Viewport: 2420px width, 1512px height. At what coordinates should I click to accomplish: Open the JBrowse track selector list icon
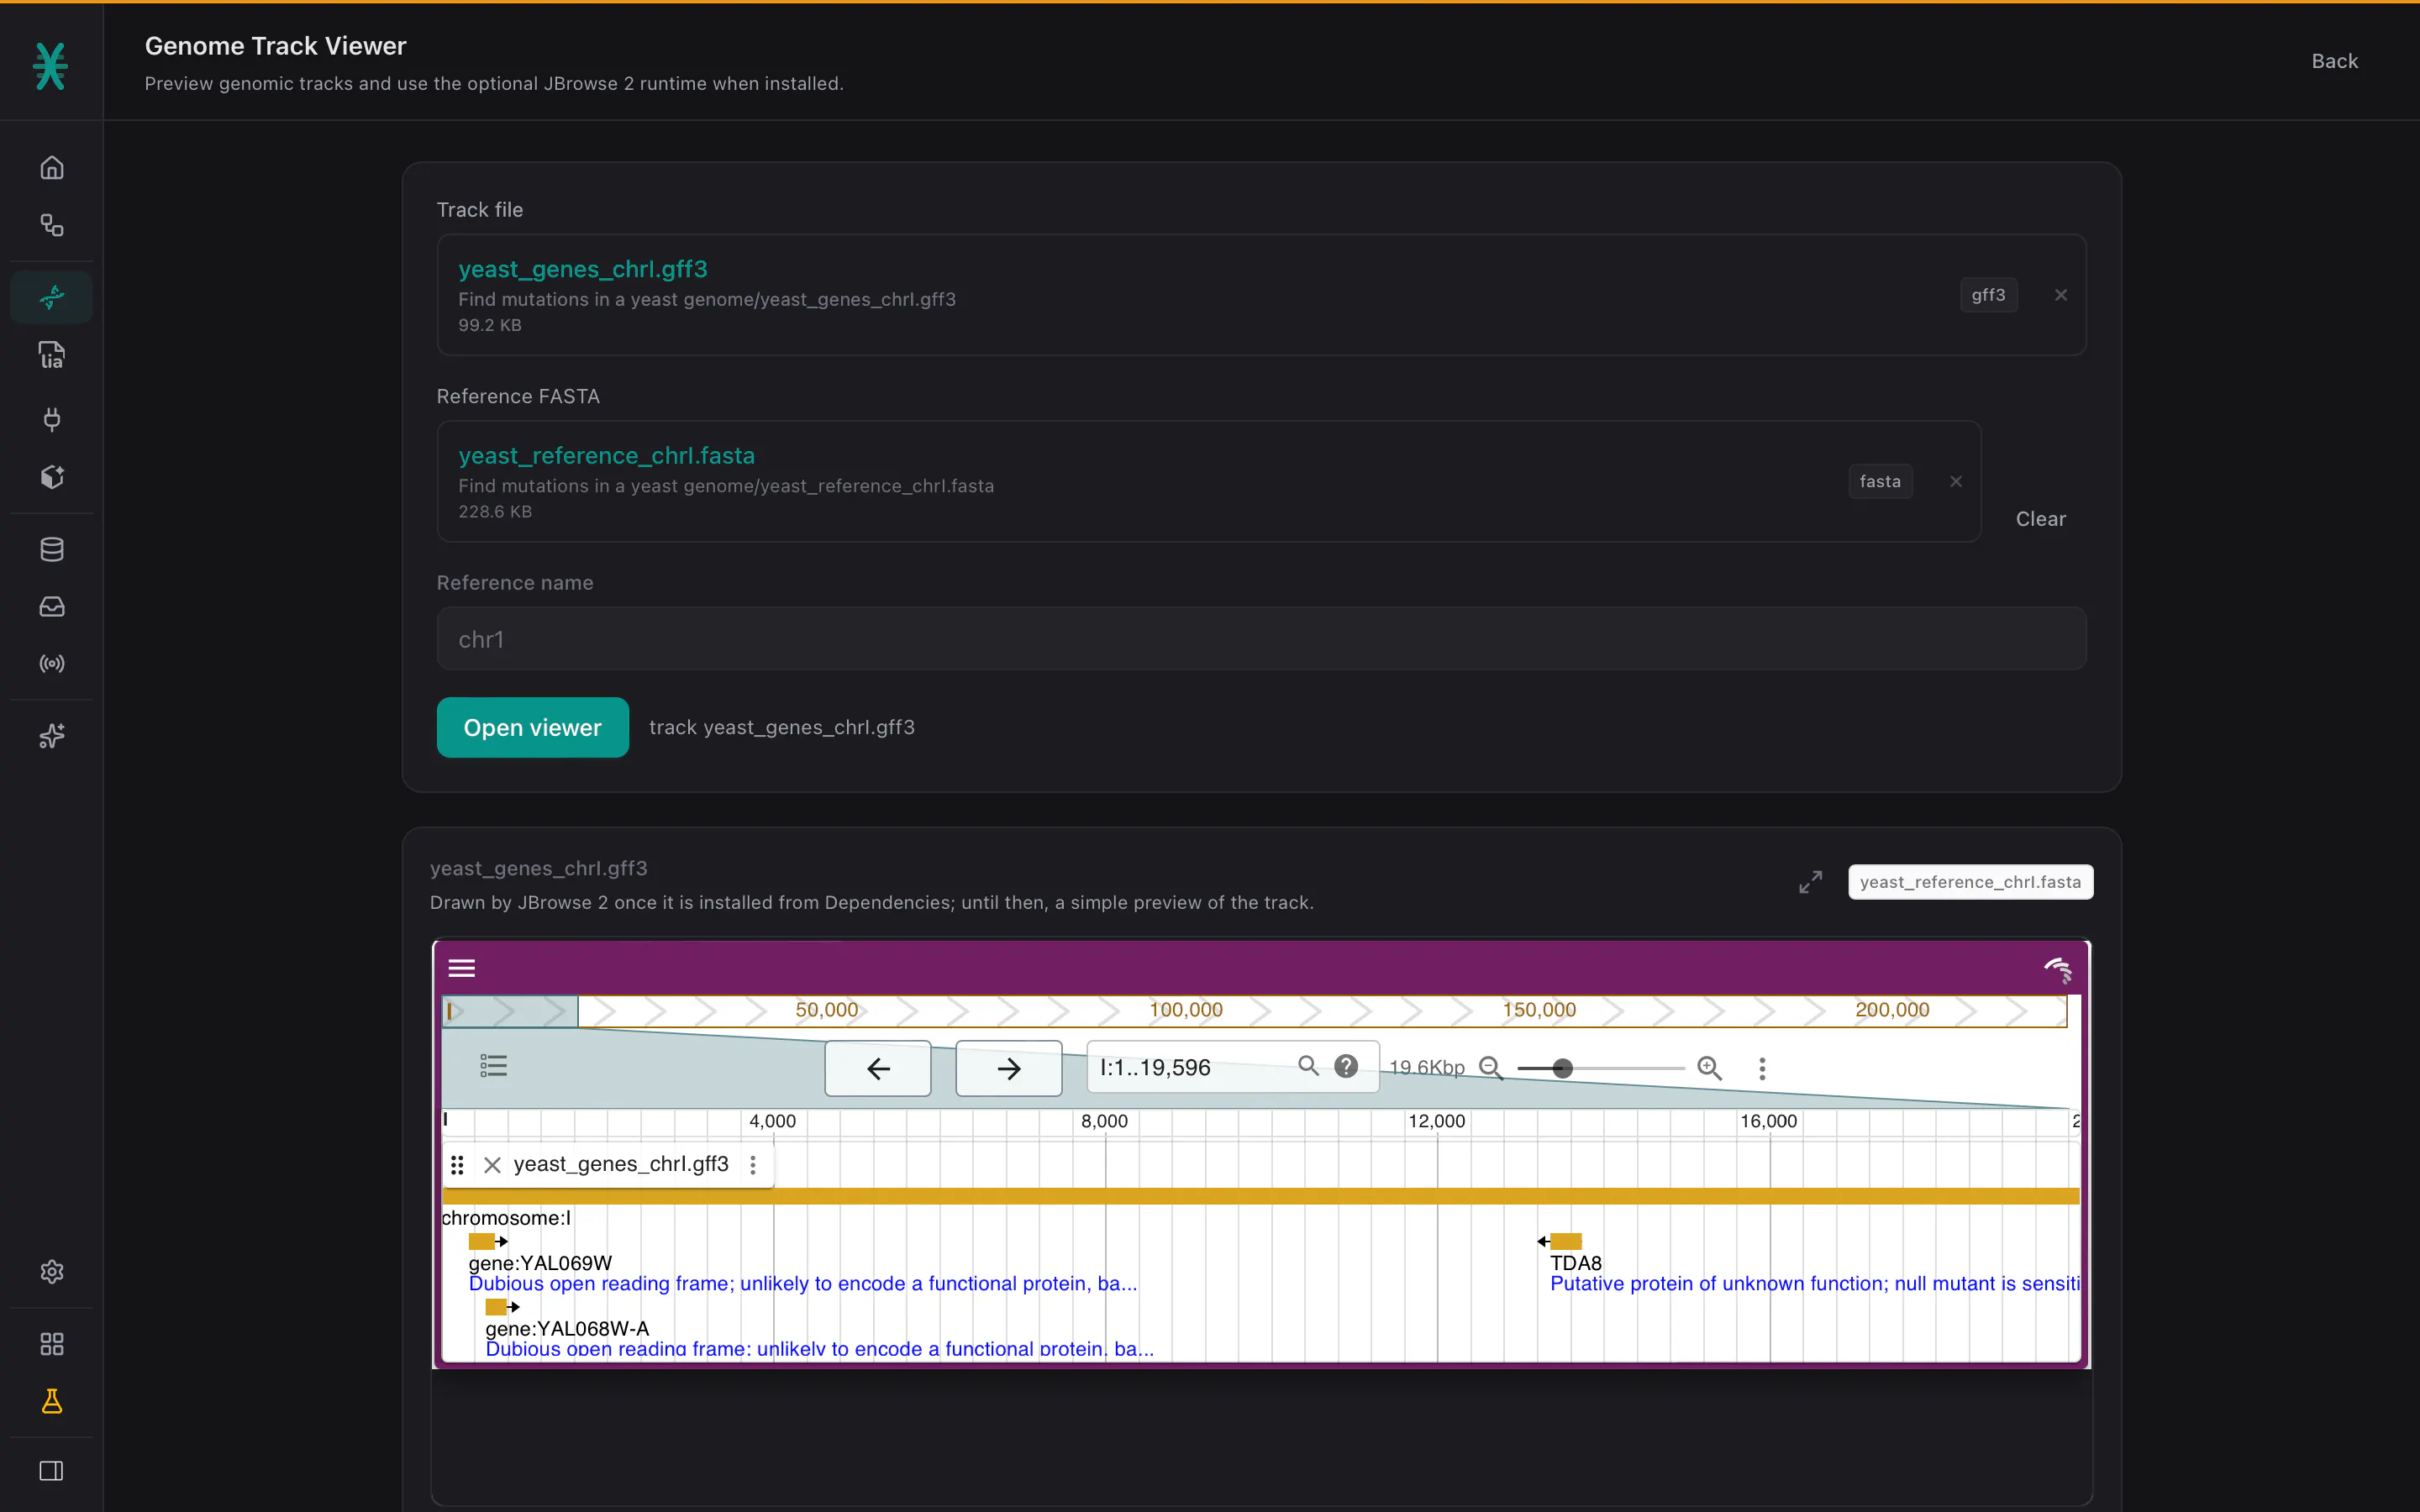coord(493,1066)
